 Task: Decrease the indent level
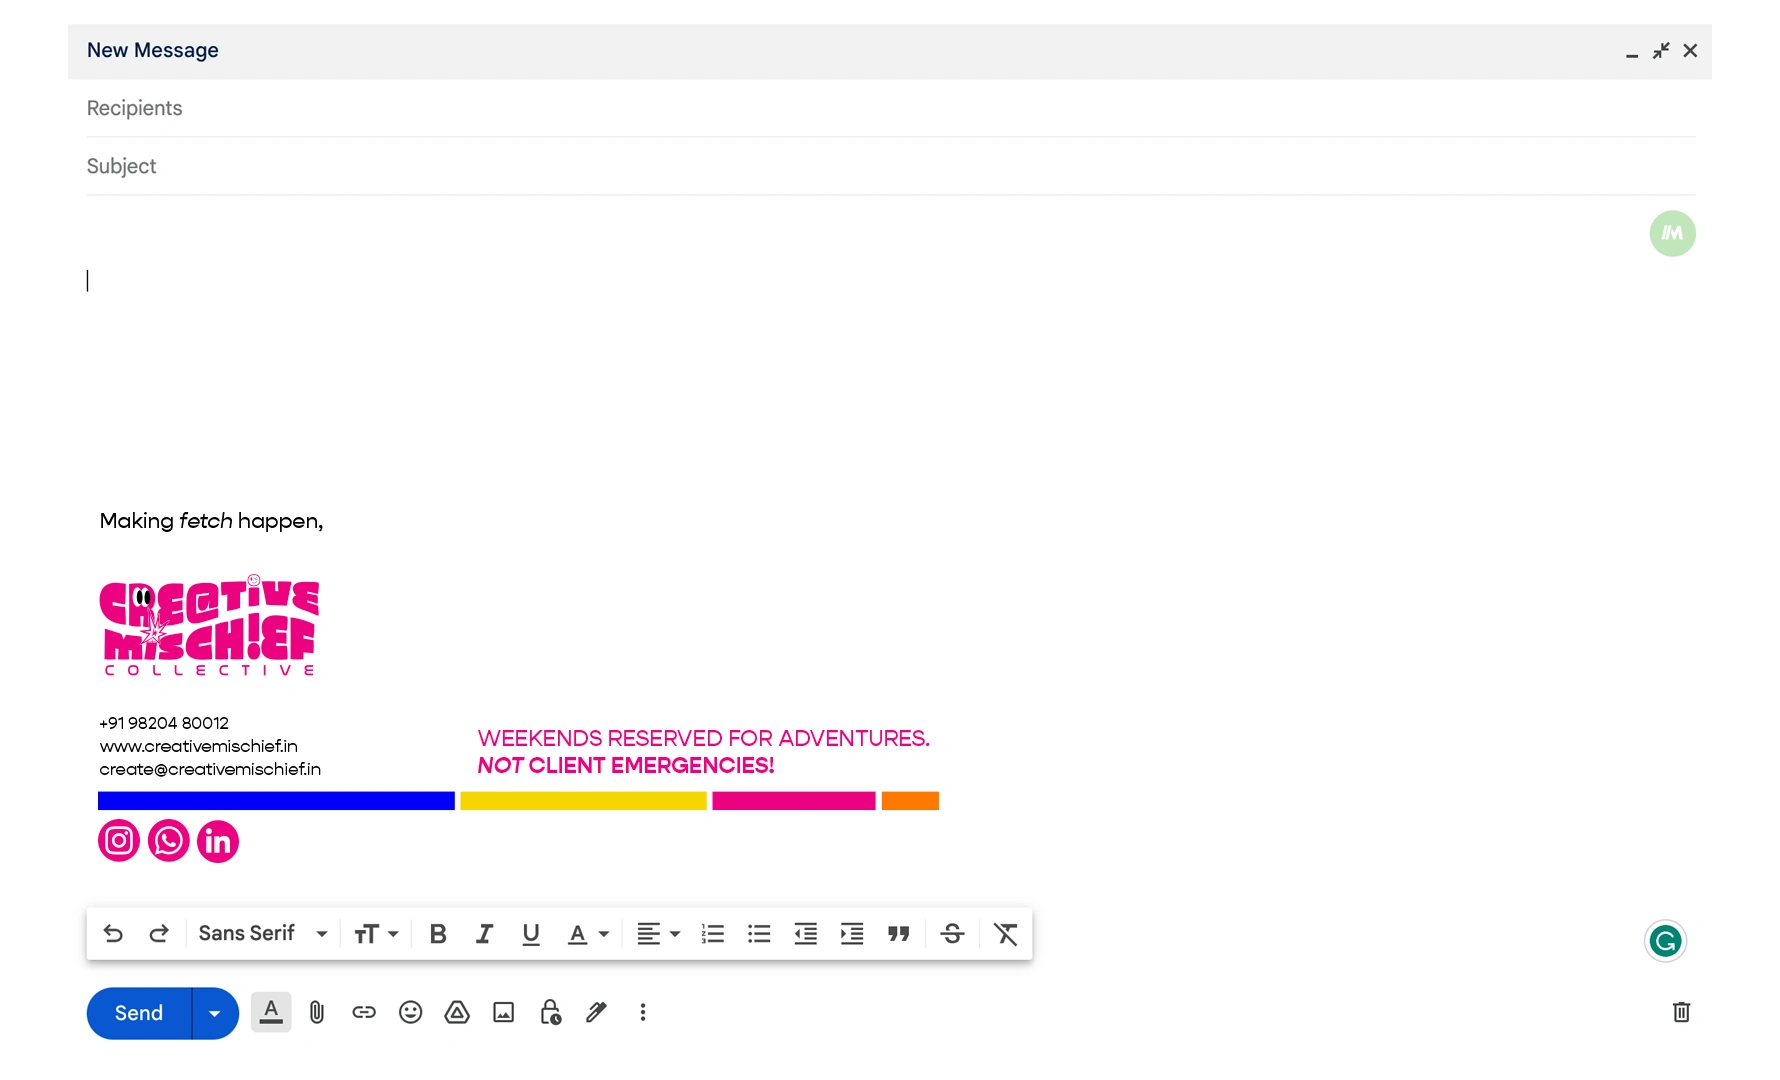(x=806, y=934)
